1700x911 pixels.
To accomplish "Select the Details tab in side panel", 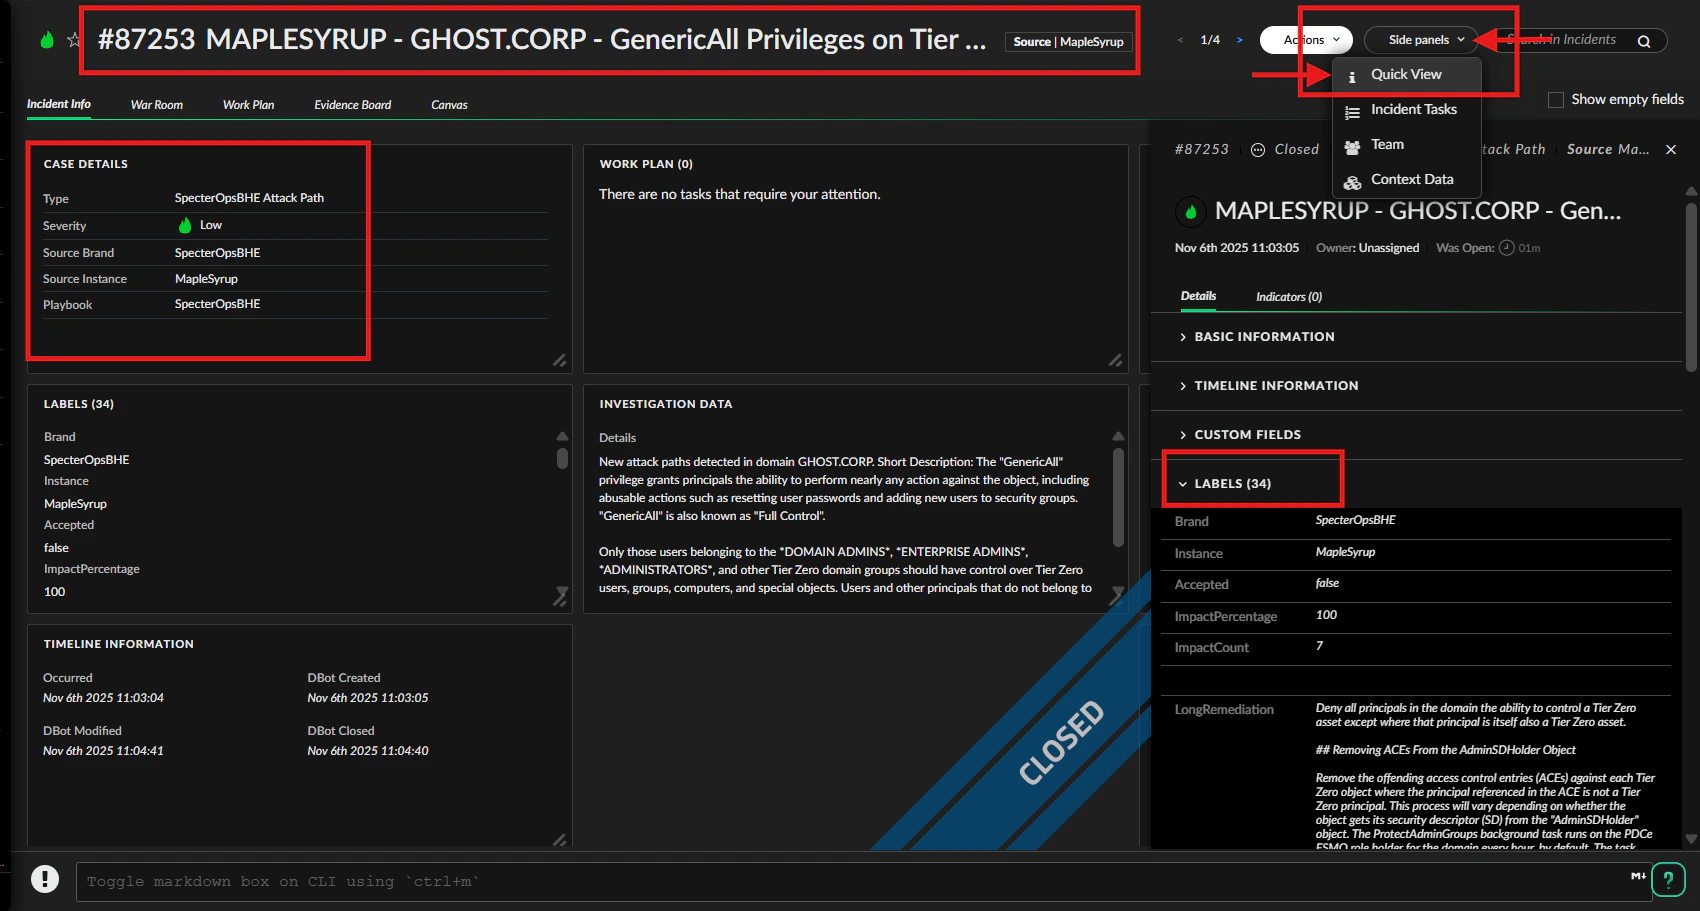I will click(1198, 296).
